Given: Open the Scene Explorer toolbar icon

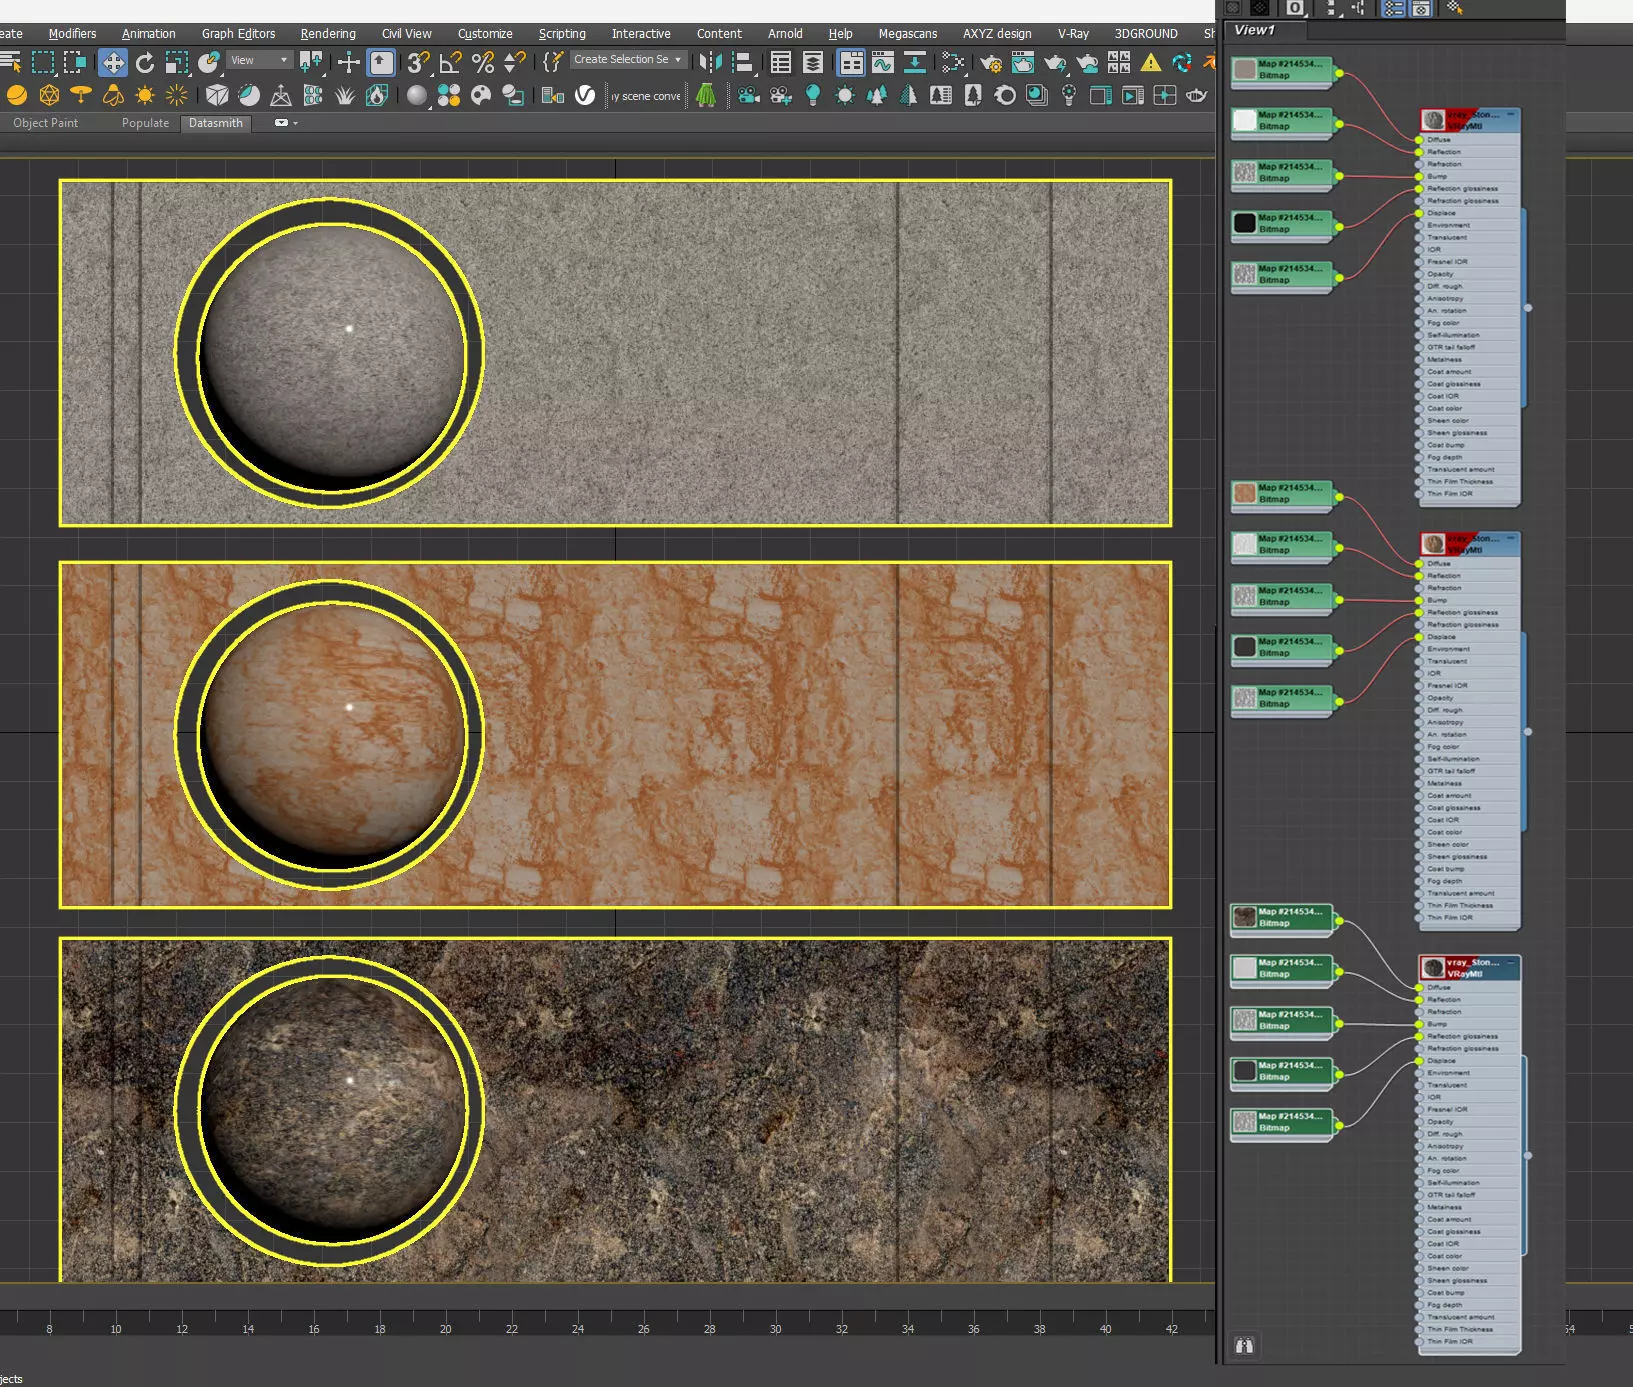Looking at the screenshot, I should 781,63.
